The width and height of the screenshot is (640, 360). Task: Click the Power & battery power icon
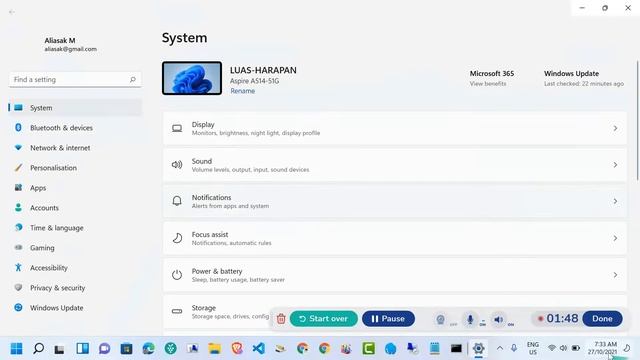point(177,275)
